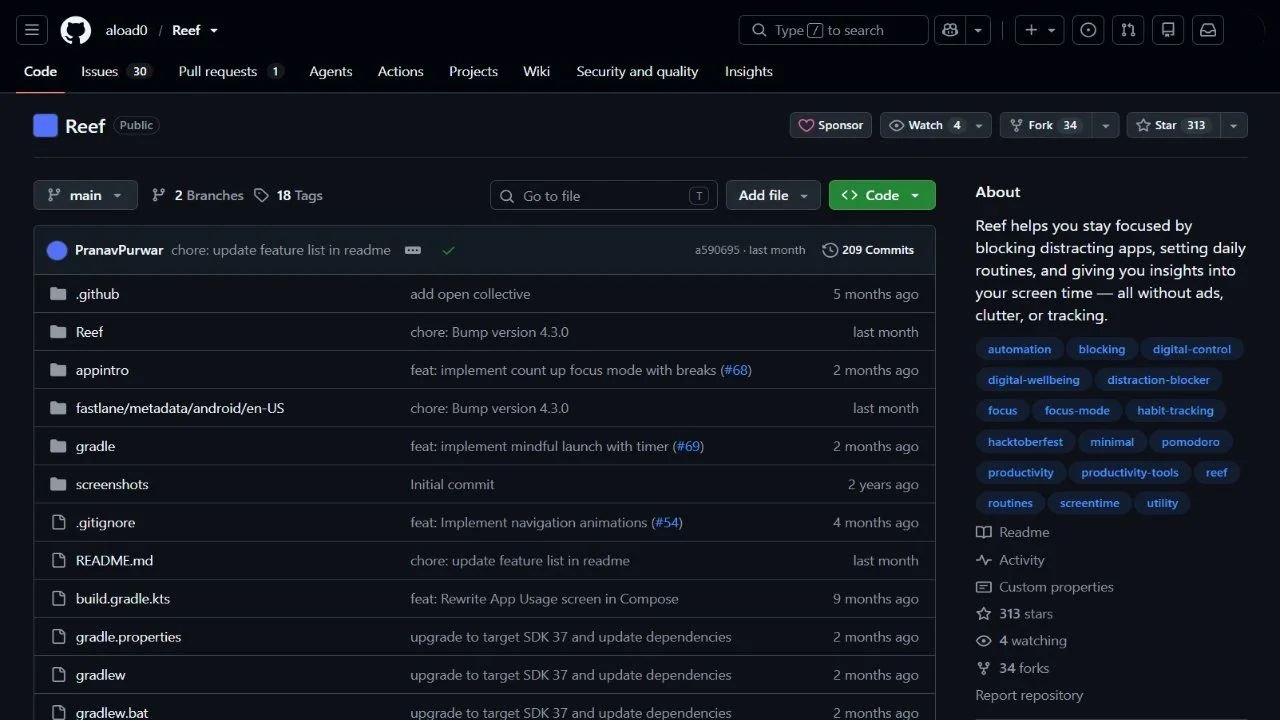Open the issues inbox icon in header
Image resolution: width=1280 pixels, height=720 pixels.
coord(1089,30)
